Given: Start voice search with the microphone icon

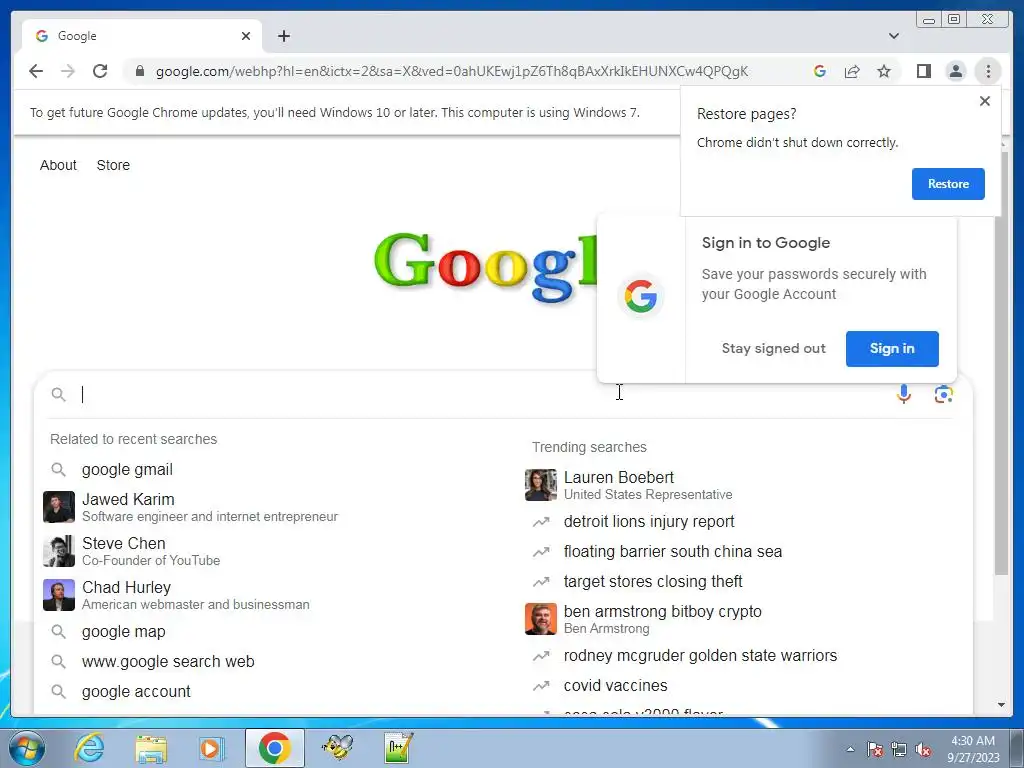Looking at the screenshot, I should 904,394.
